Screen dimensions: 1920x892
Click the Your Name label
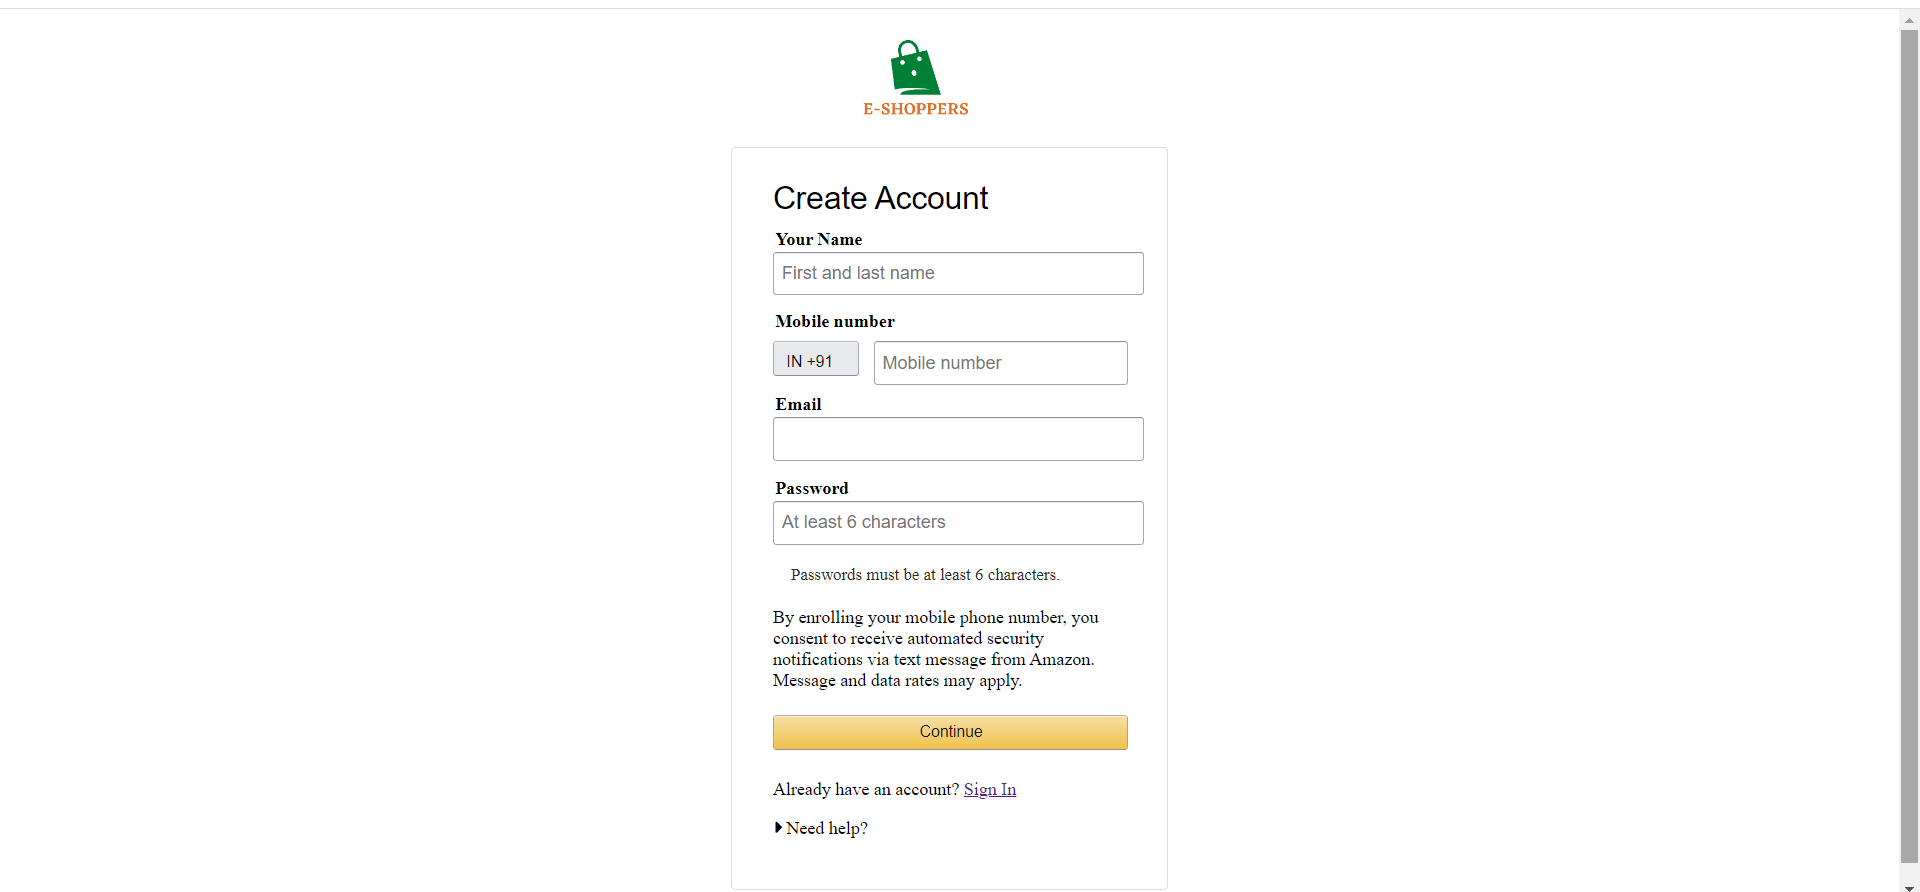[819, 239]
